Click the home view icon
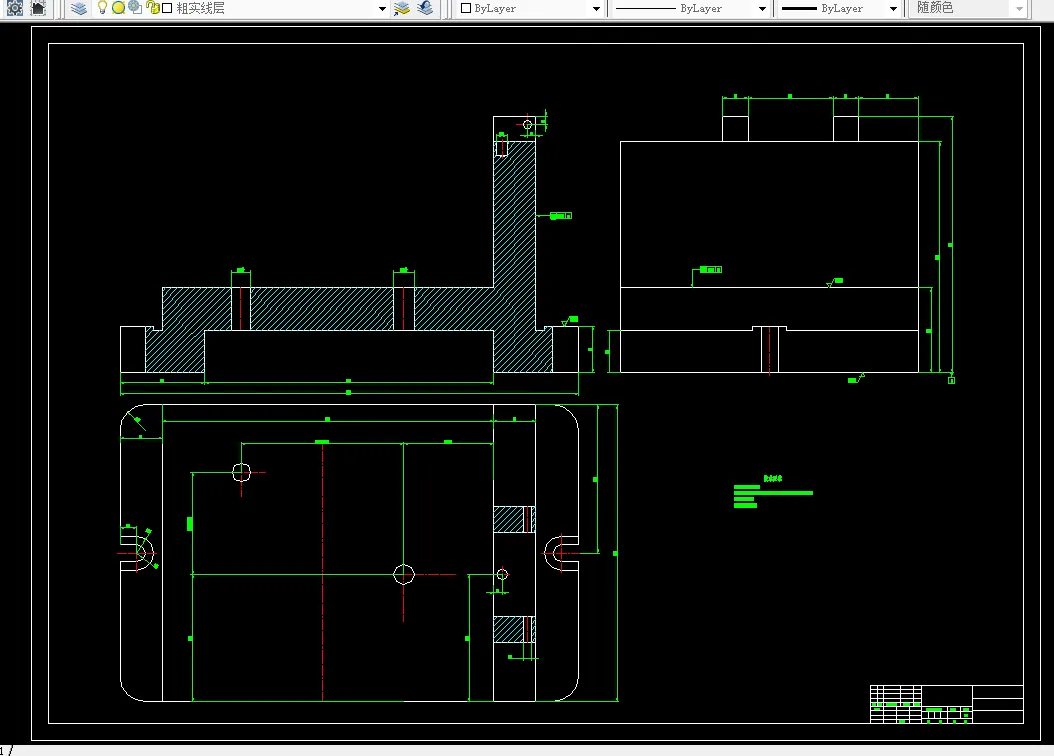The height and width of the screenshot is (756, 1054). (x=39, y=8)
